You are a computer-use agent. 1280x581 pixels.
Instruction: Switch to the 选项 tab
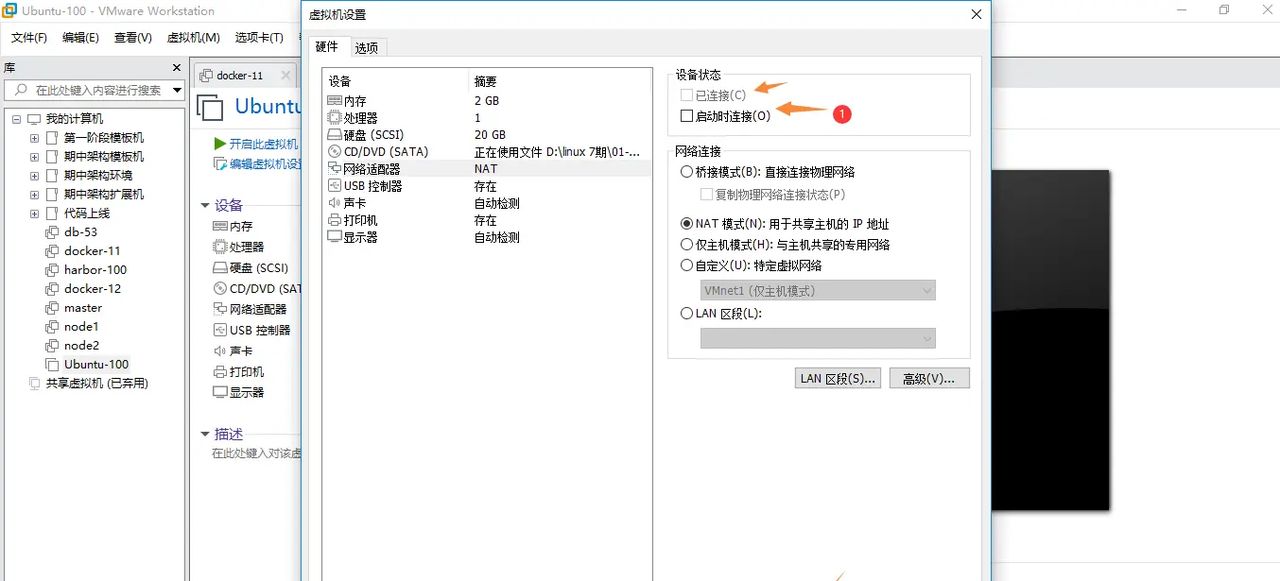(x=366, y=46)
